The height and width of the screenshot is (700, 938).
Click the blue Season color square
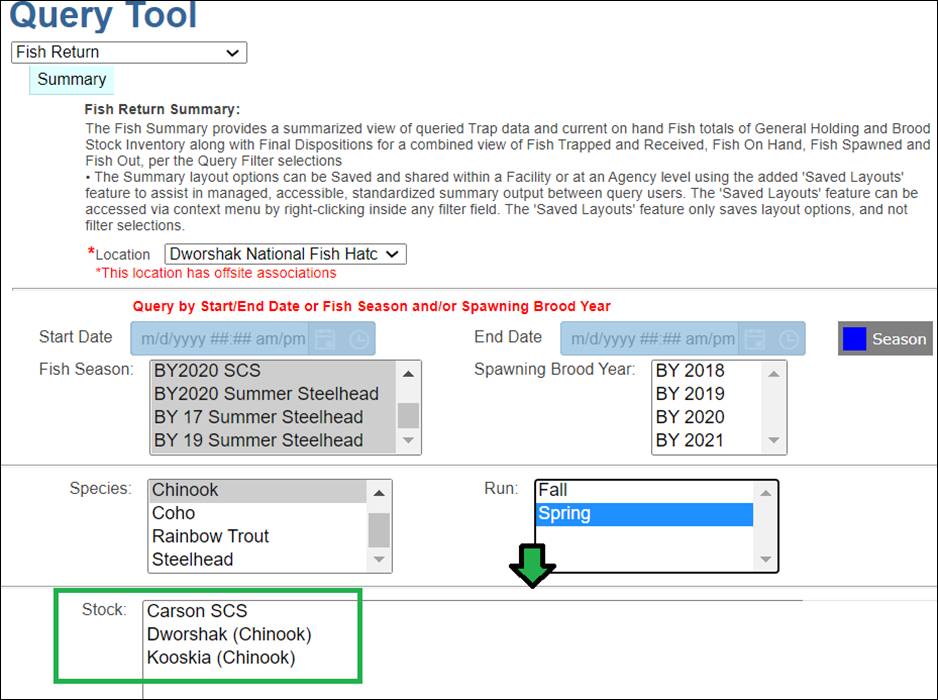[x=854, y=339]
